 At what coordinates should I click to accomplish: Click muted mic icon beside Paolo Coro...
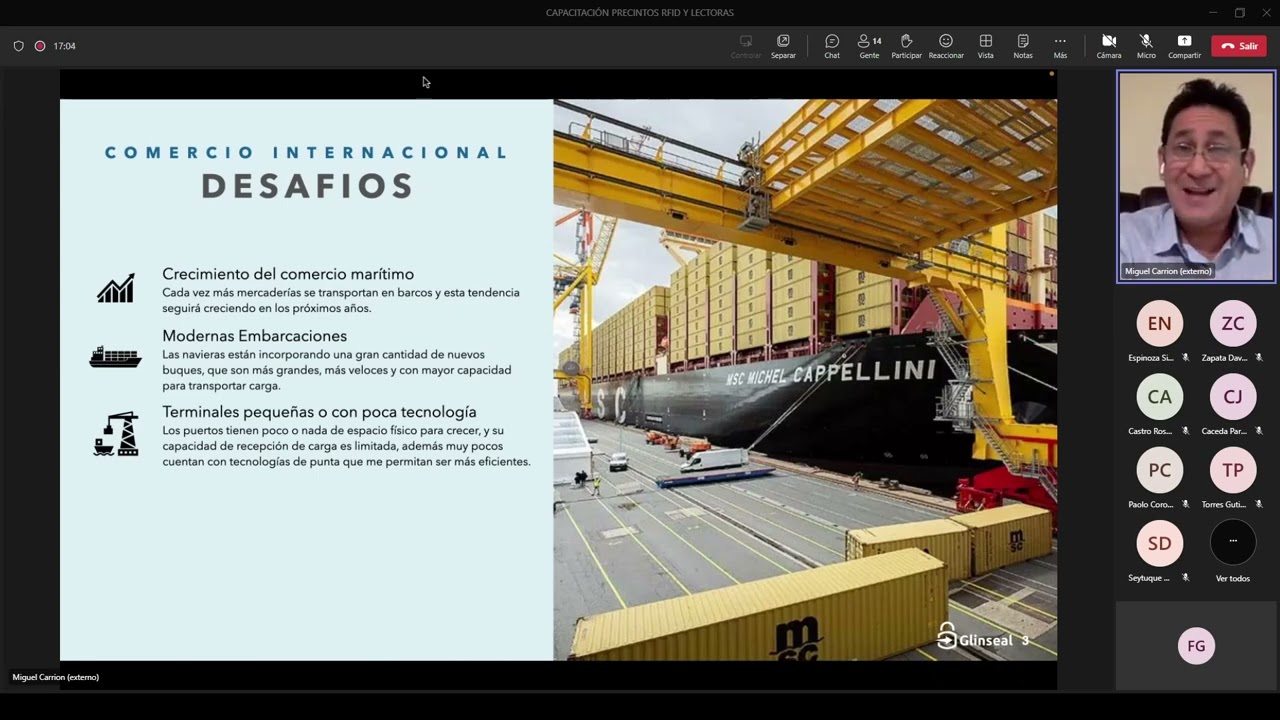(x=1185, y=504)
